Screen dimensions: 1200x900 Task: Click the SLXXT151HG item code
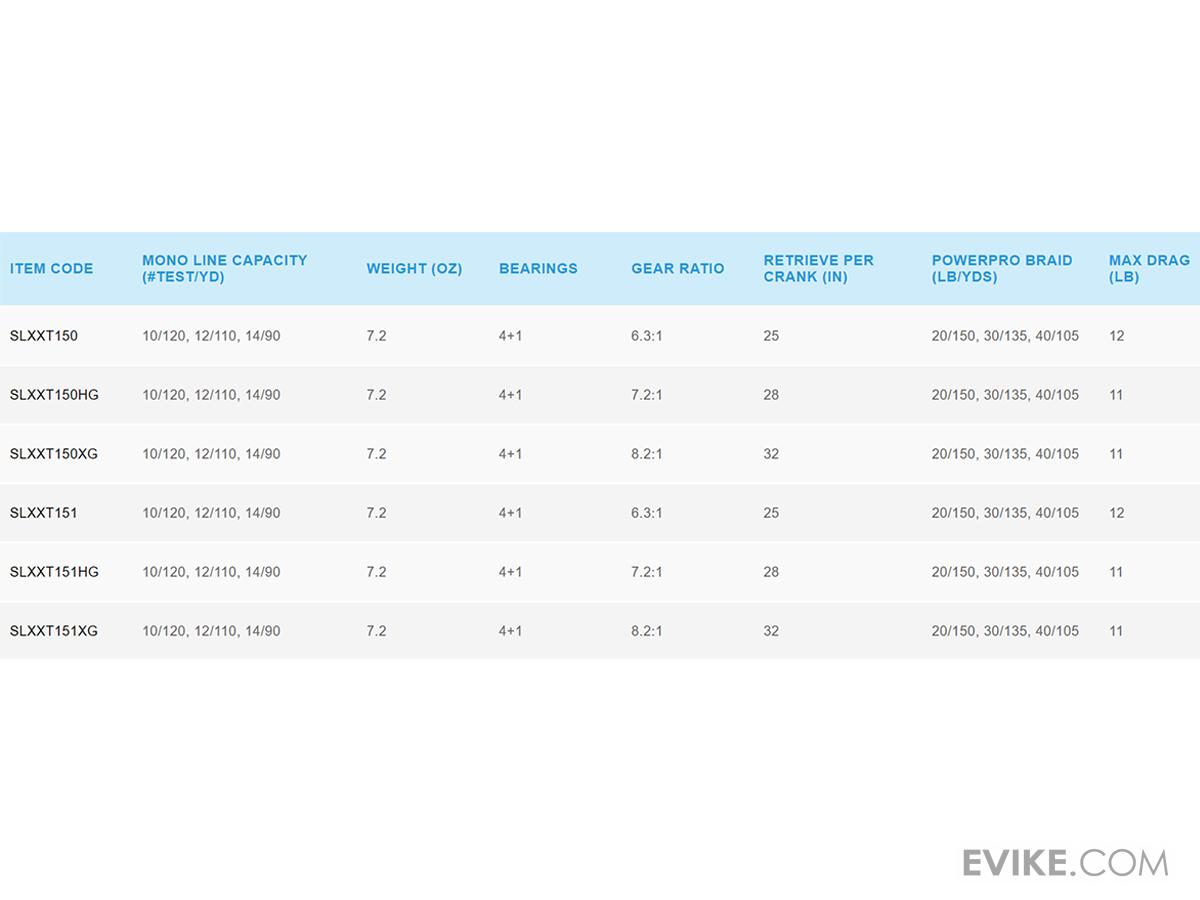[54, 572]
